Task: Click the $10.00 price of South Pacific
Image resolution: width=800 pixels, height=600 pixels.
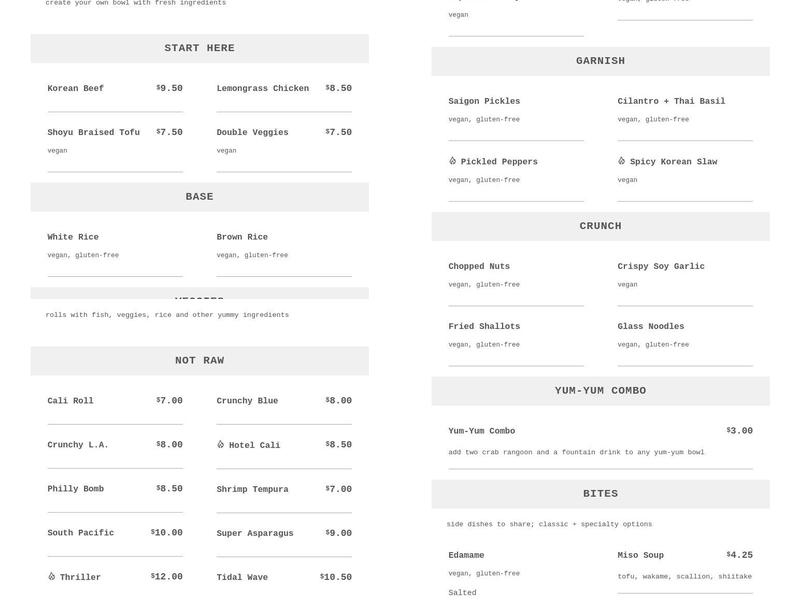Action: (x=167, y=533)
